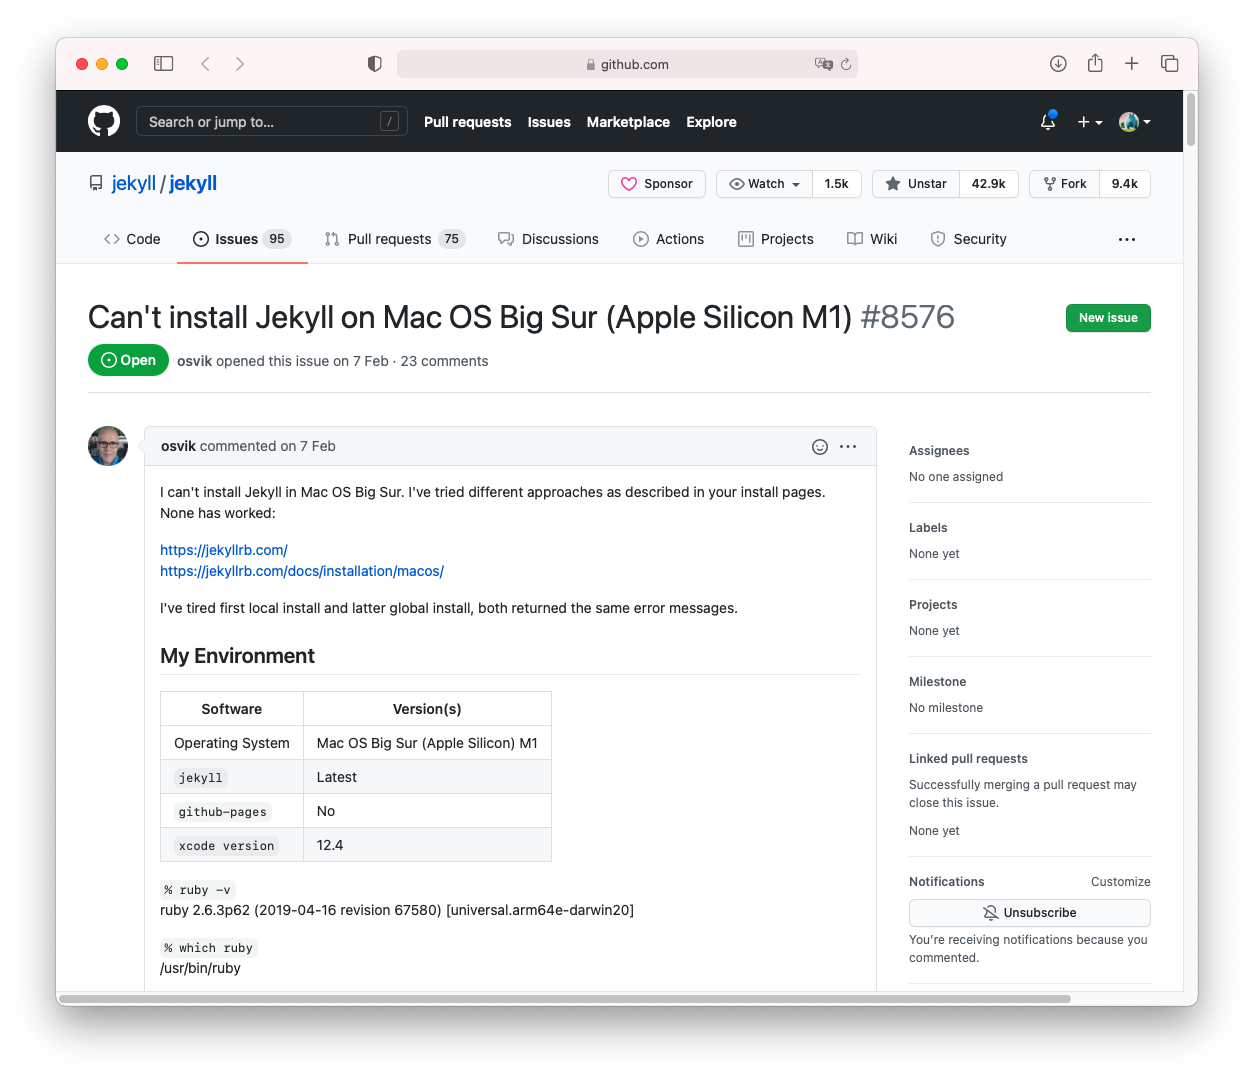Go to Marketplace
1254x1080 pixels.
[628, 122]
